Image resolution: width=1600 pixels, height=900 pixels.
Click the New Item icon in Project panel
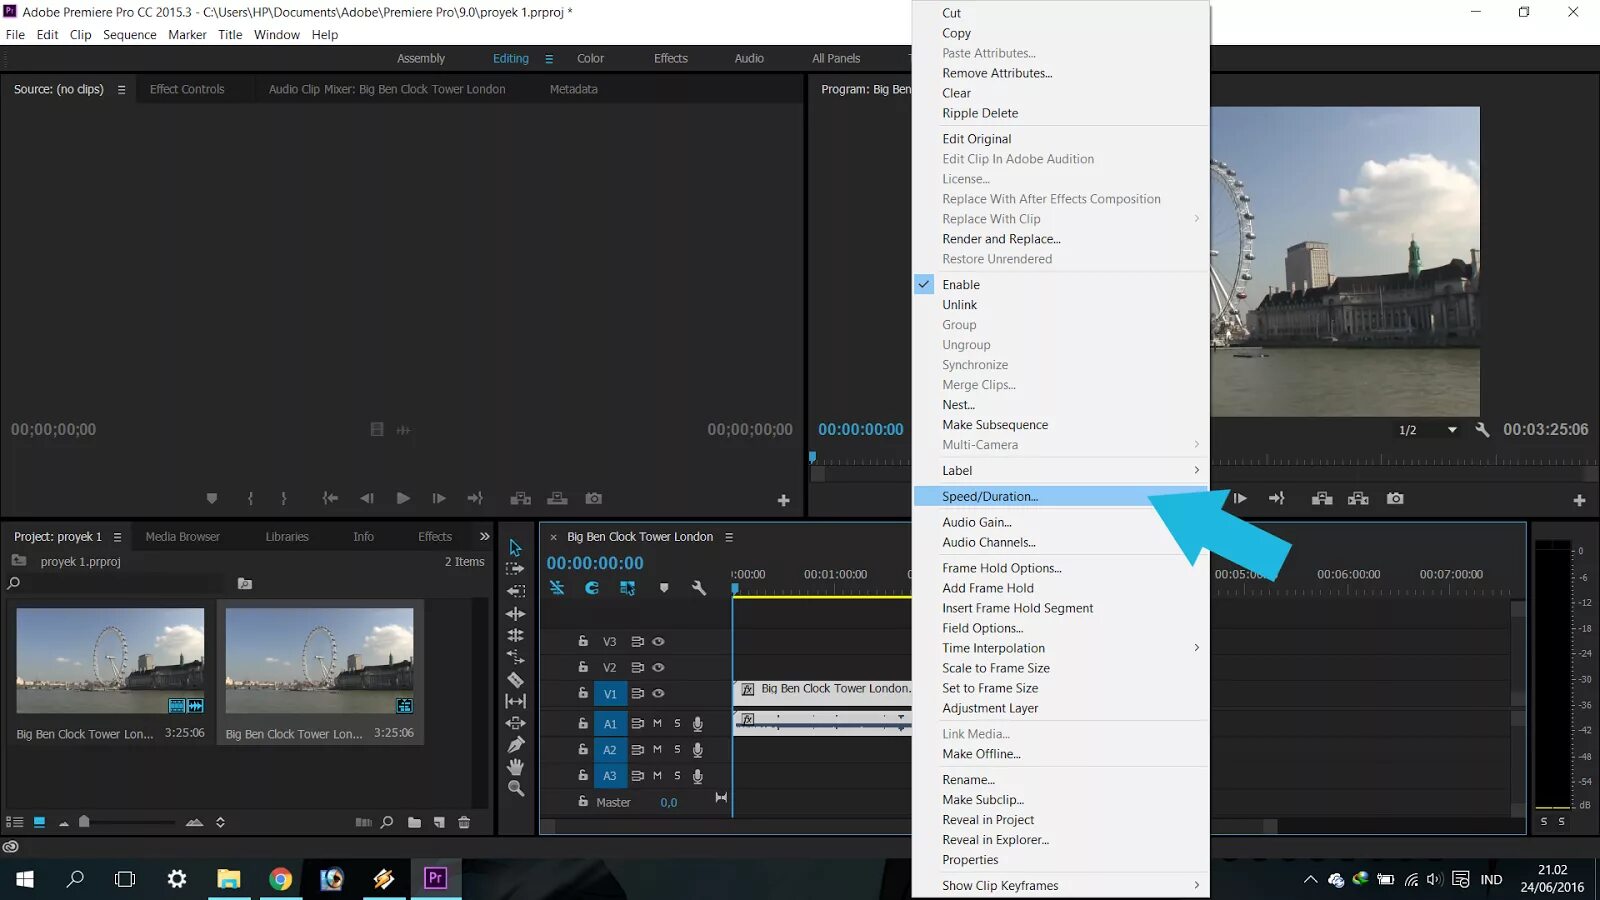point(439,822)
